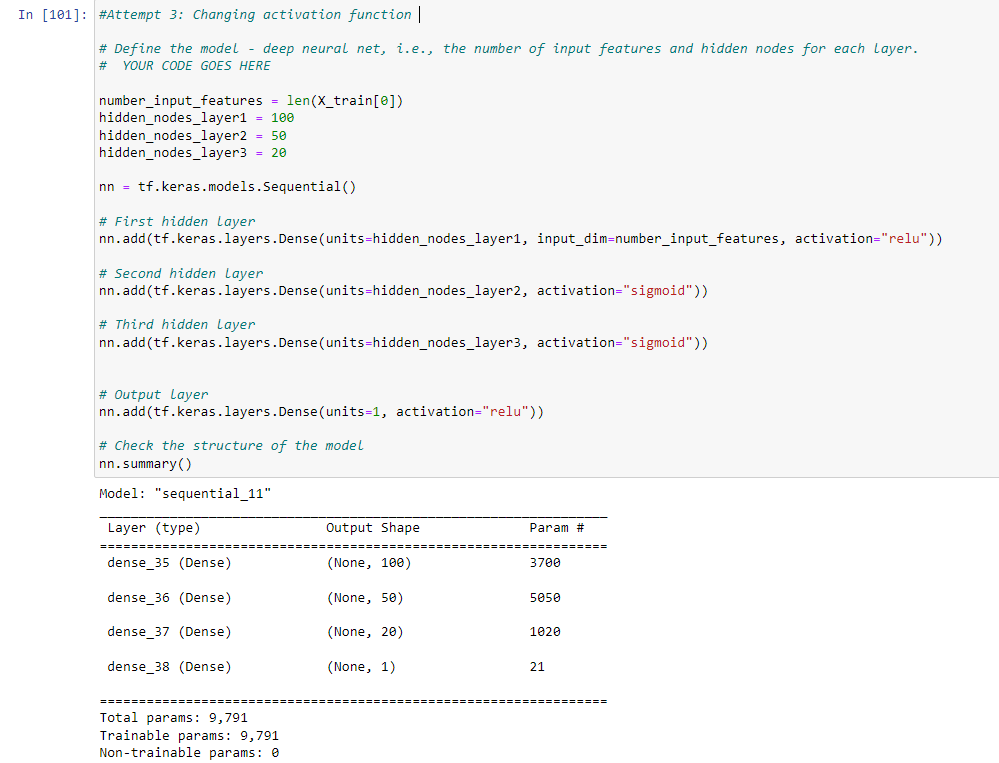Click the number_input_features assignment line
The image size is (999, 763).
(251, 101)
